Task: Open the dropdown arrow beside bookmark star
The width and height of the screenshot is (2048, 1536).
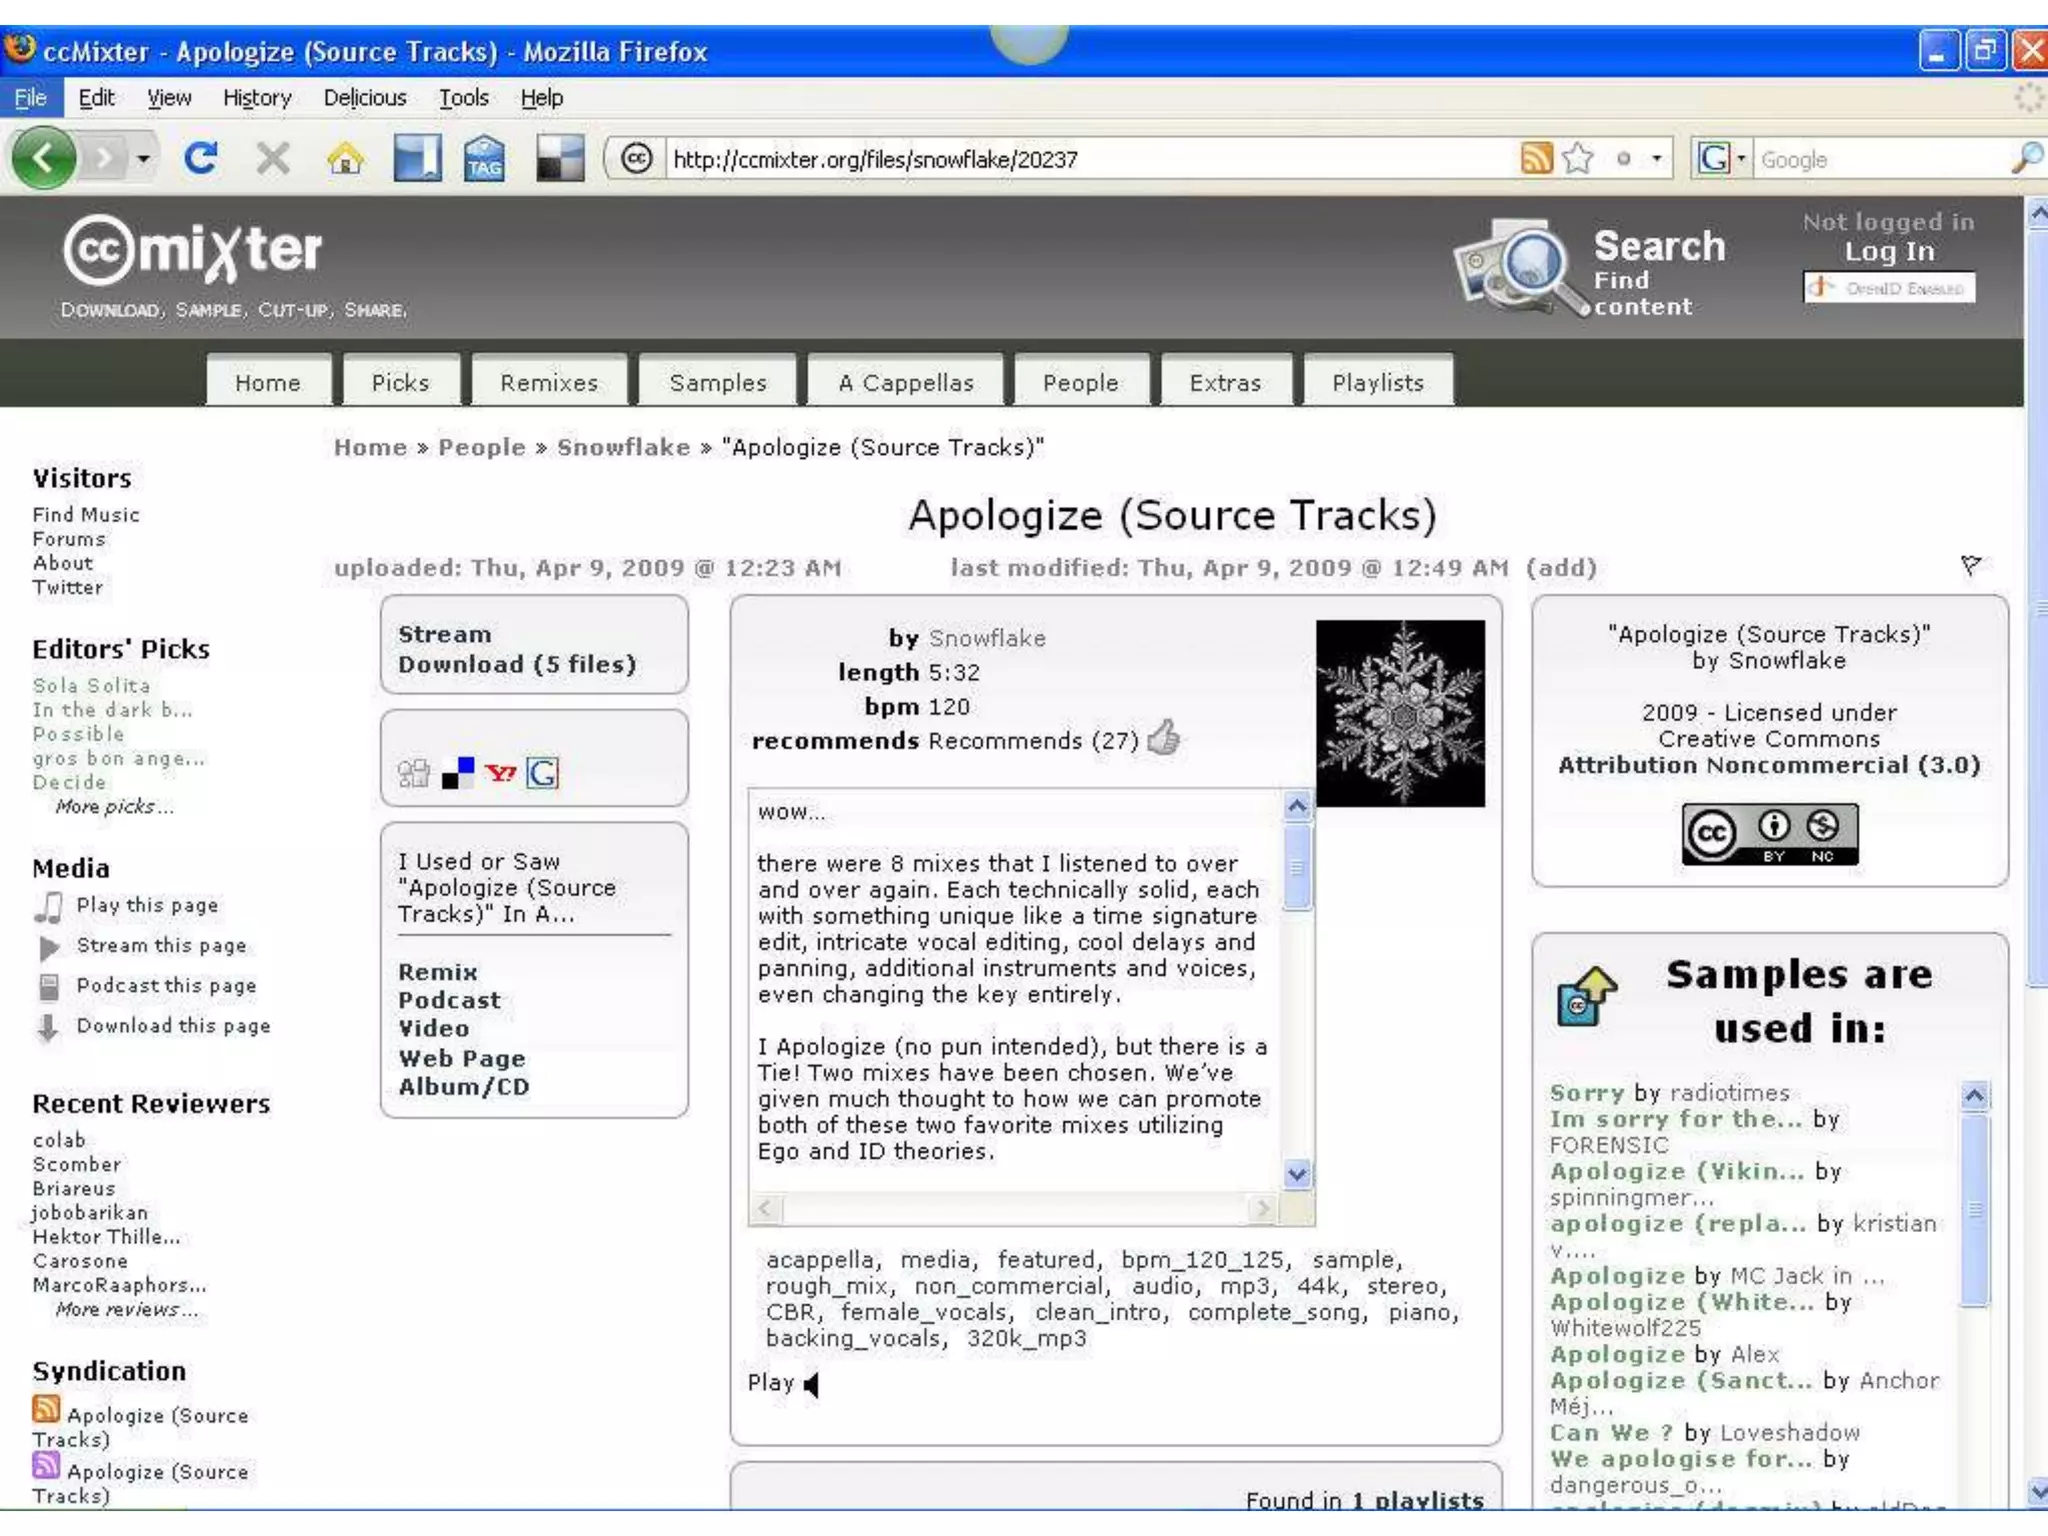Action: click(1657, 158)
